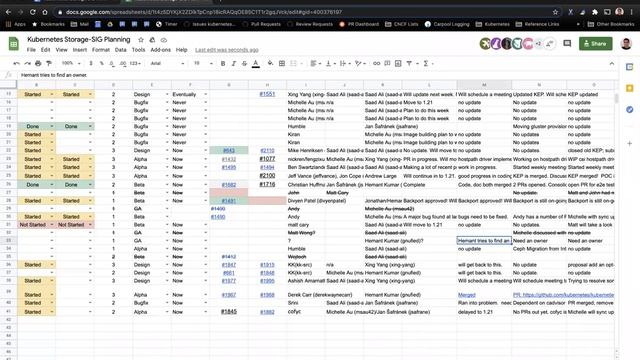Click the move to folder icon
The image size is (640, 360).
click(x=152, y=40)
